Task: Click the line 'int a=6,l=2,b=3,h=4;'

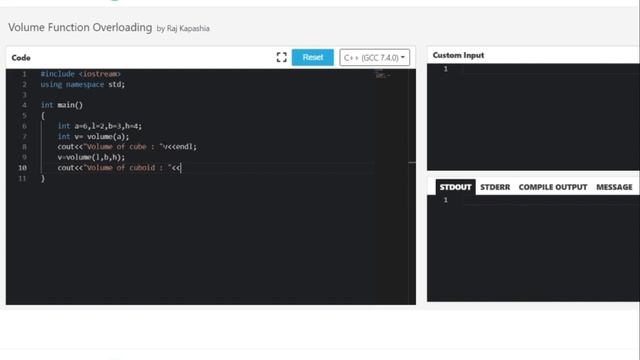Action: [x=100, y=126]
